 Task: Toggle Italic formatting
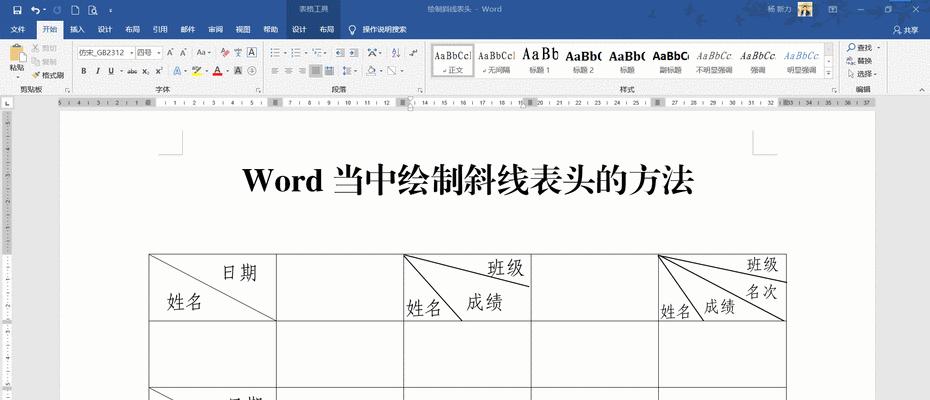(97, 71)
